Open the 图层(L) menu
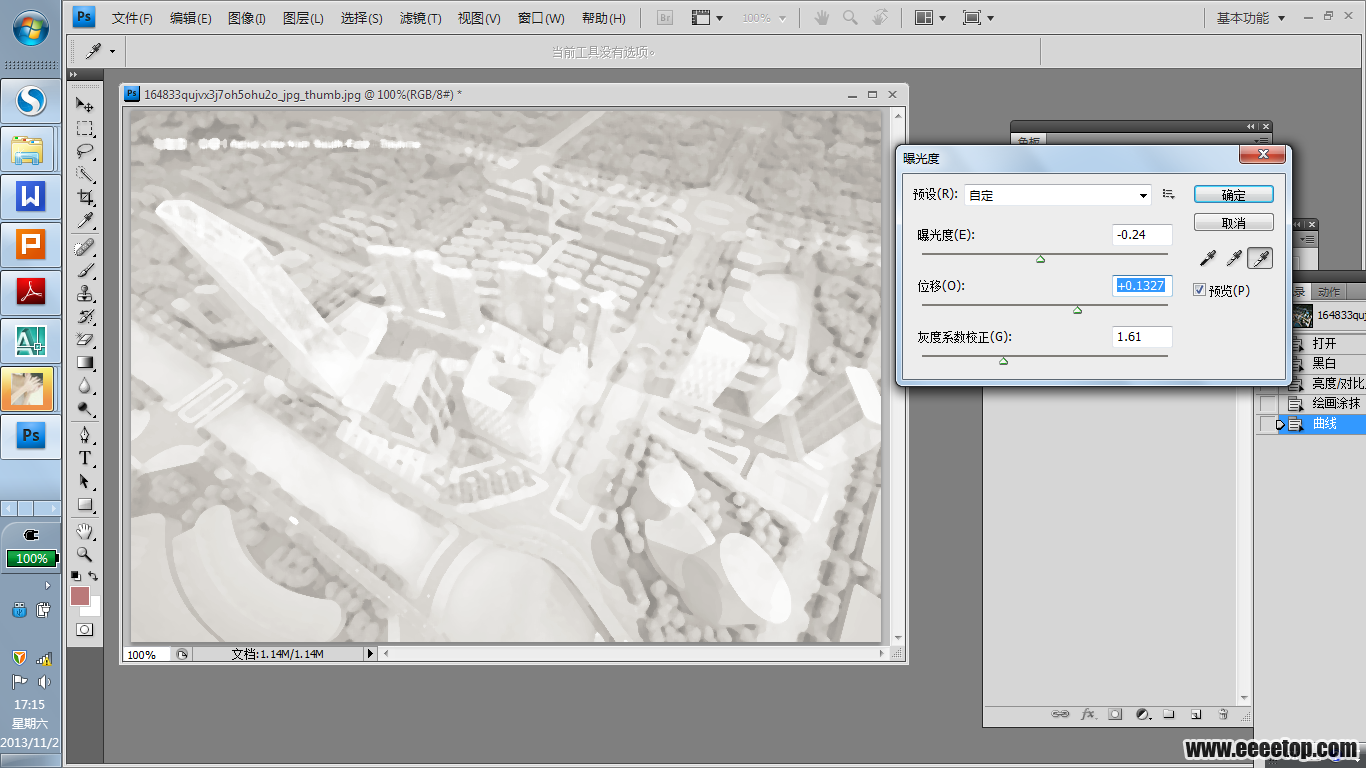1366x768 pixels. (x=303, y=18)
